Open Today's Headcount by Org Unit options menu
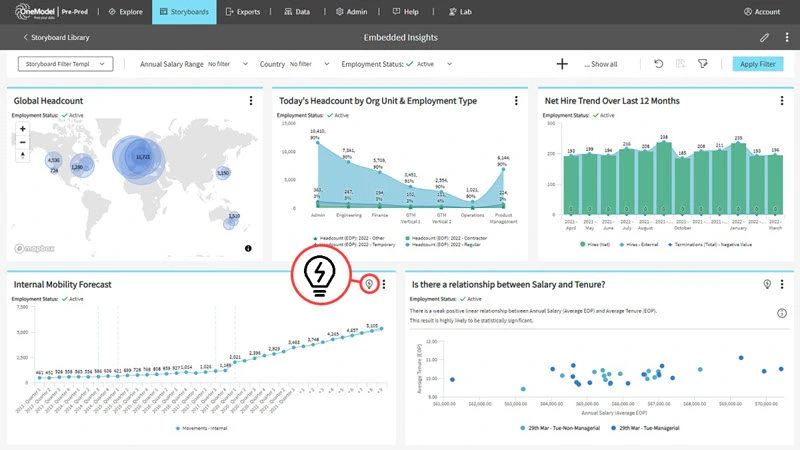This screenshot has height=450, width=800. point(516,101)
